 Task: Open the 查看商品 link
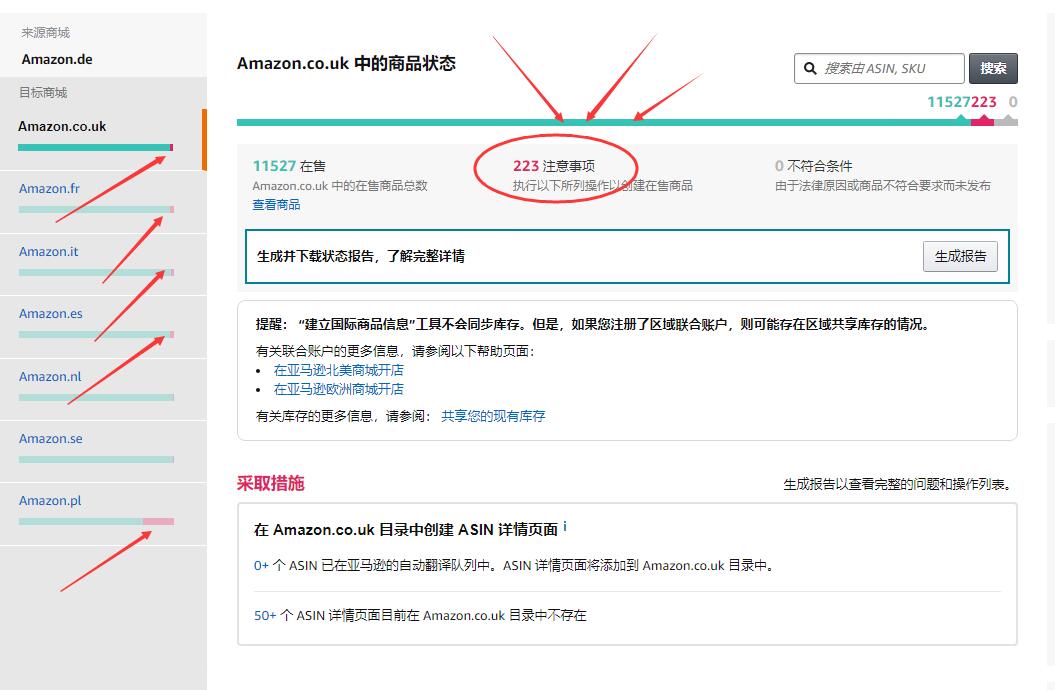[276, 204]
